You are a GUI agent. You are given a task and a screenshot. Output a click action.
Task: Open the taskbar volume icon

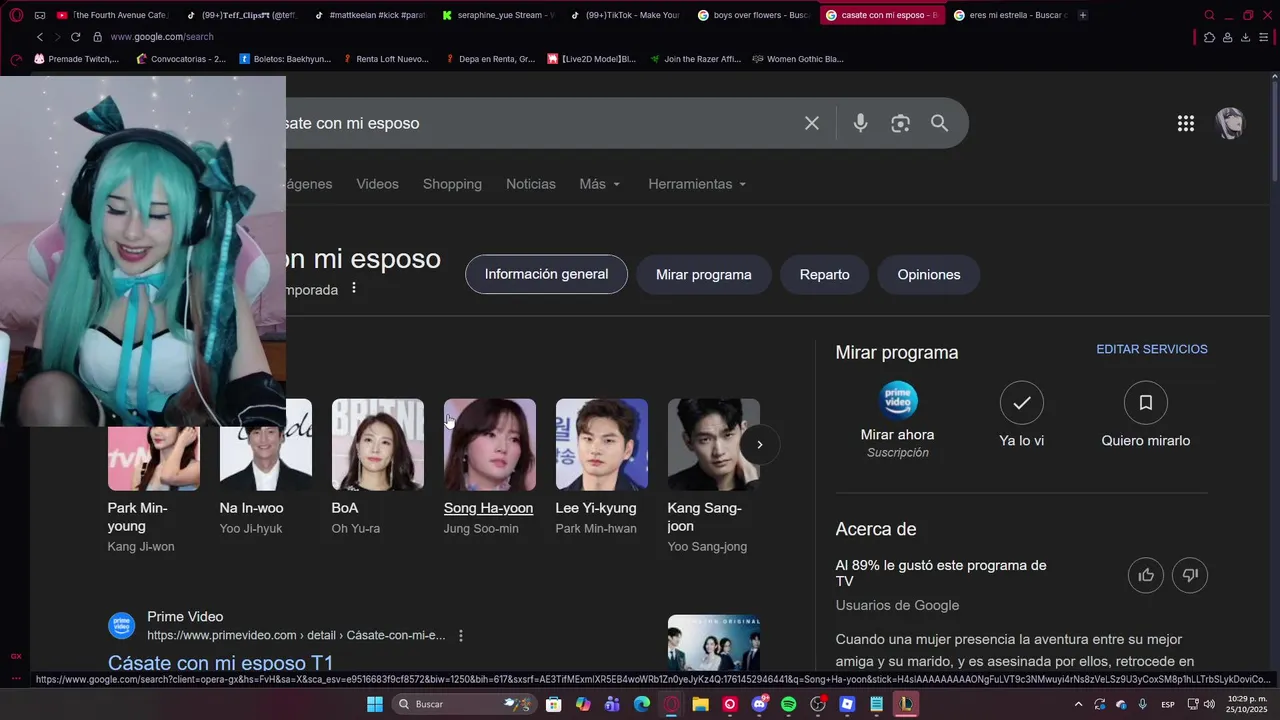[1210, 704]
